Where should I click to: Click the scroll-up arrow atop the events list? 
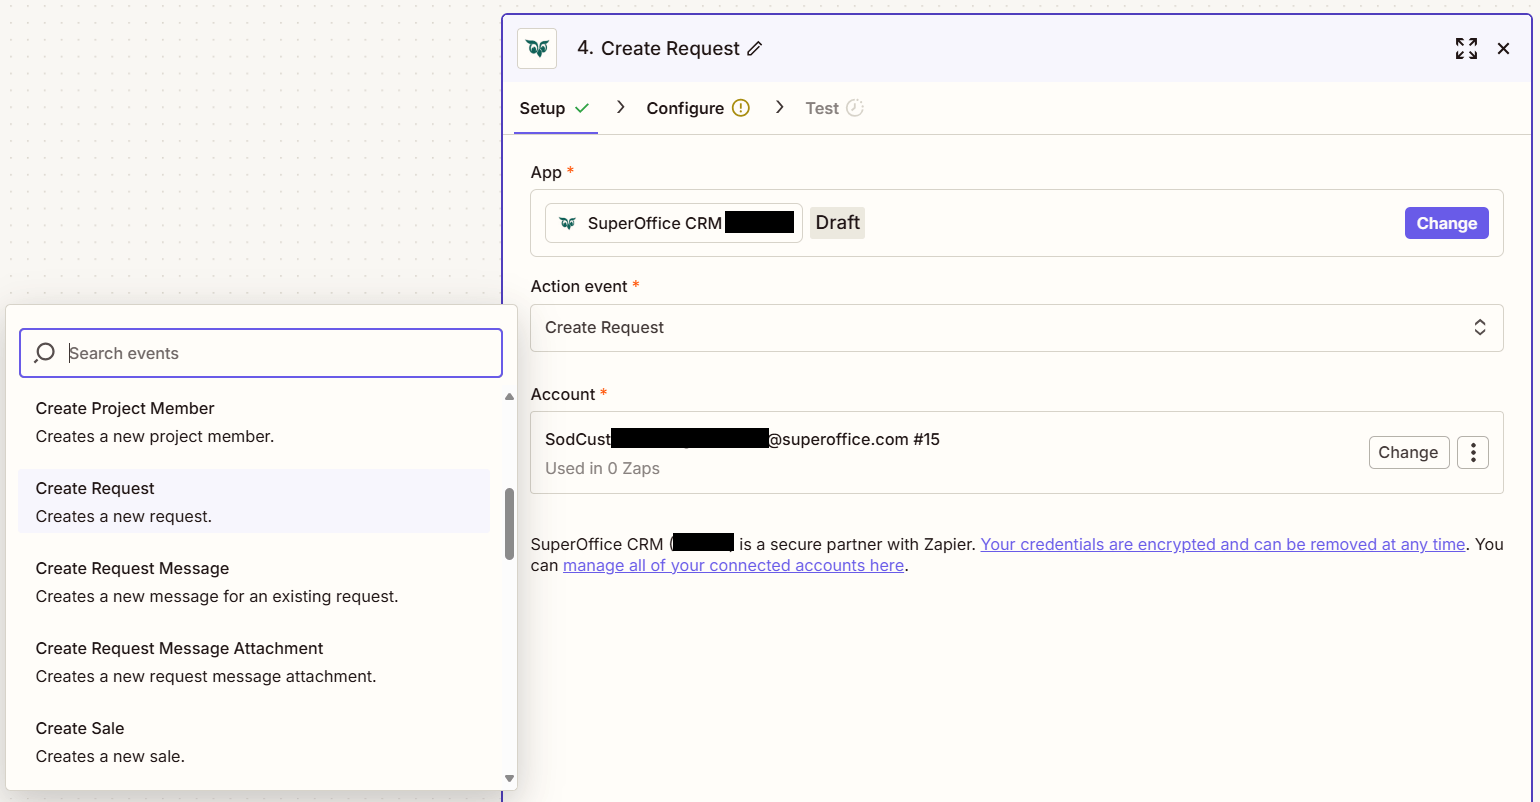509,396
